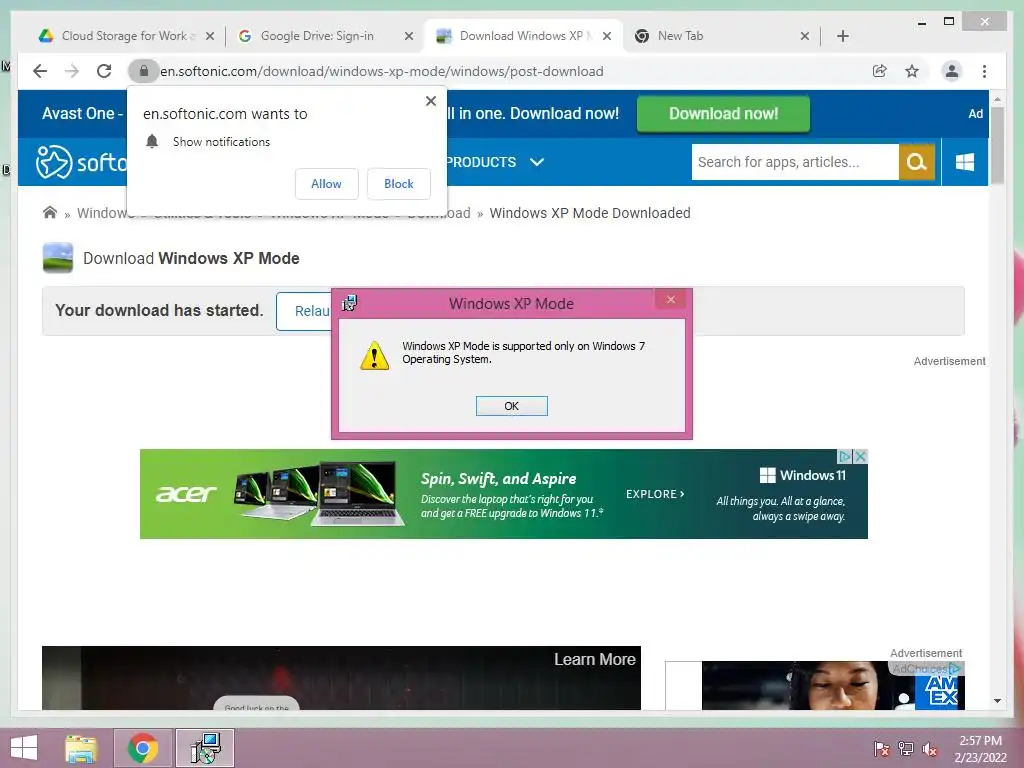Open the Chrome profile avatar icon
This screenshot has height=768, width=1024.
coord(952,71)
